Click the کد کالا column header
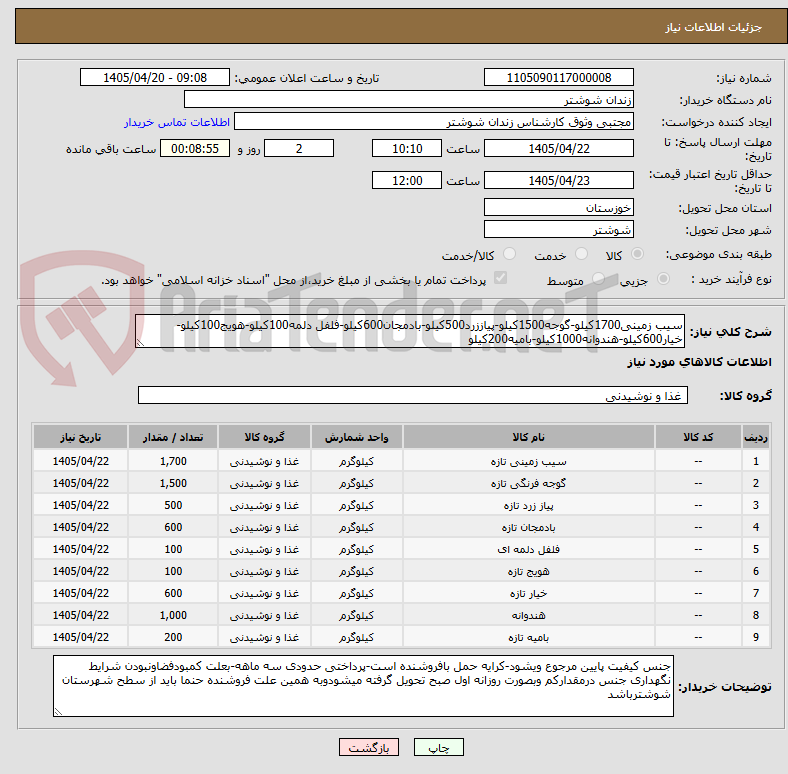The width and height of the screenshot is (788, 774). pyautogui.click(x=698, y=437)
